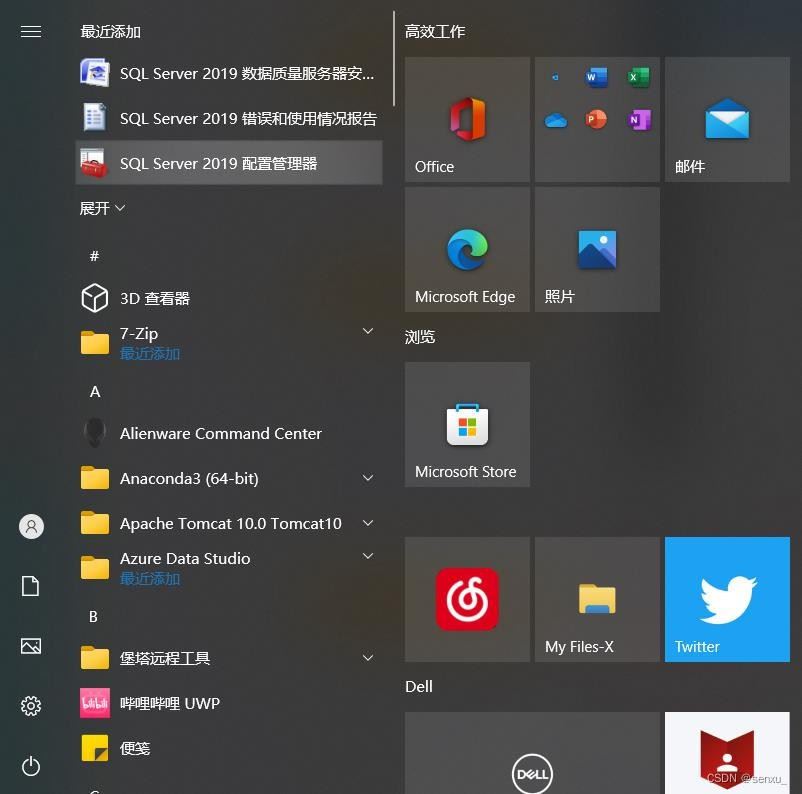
Task: Expand the 堡塔远程工具 folder chevron
Action: [x=368, y=657]
